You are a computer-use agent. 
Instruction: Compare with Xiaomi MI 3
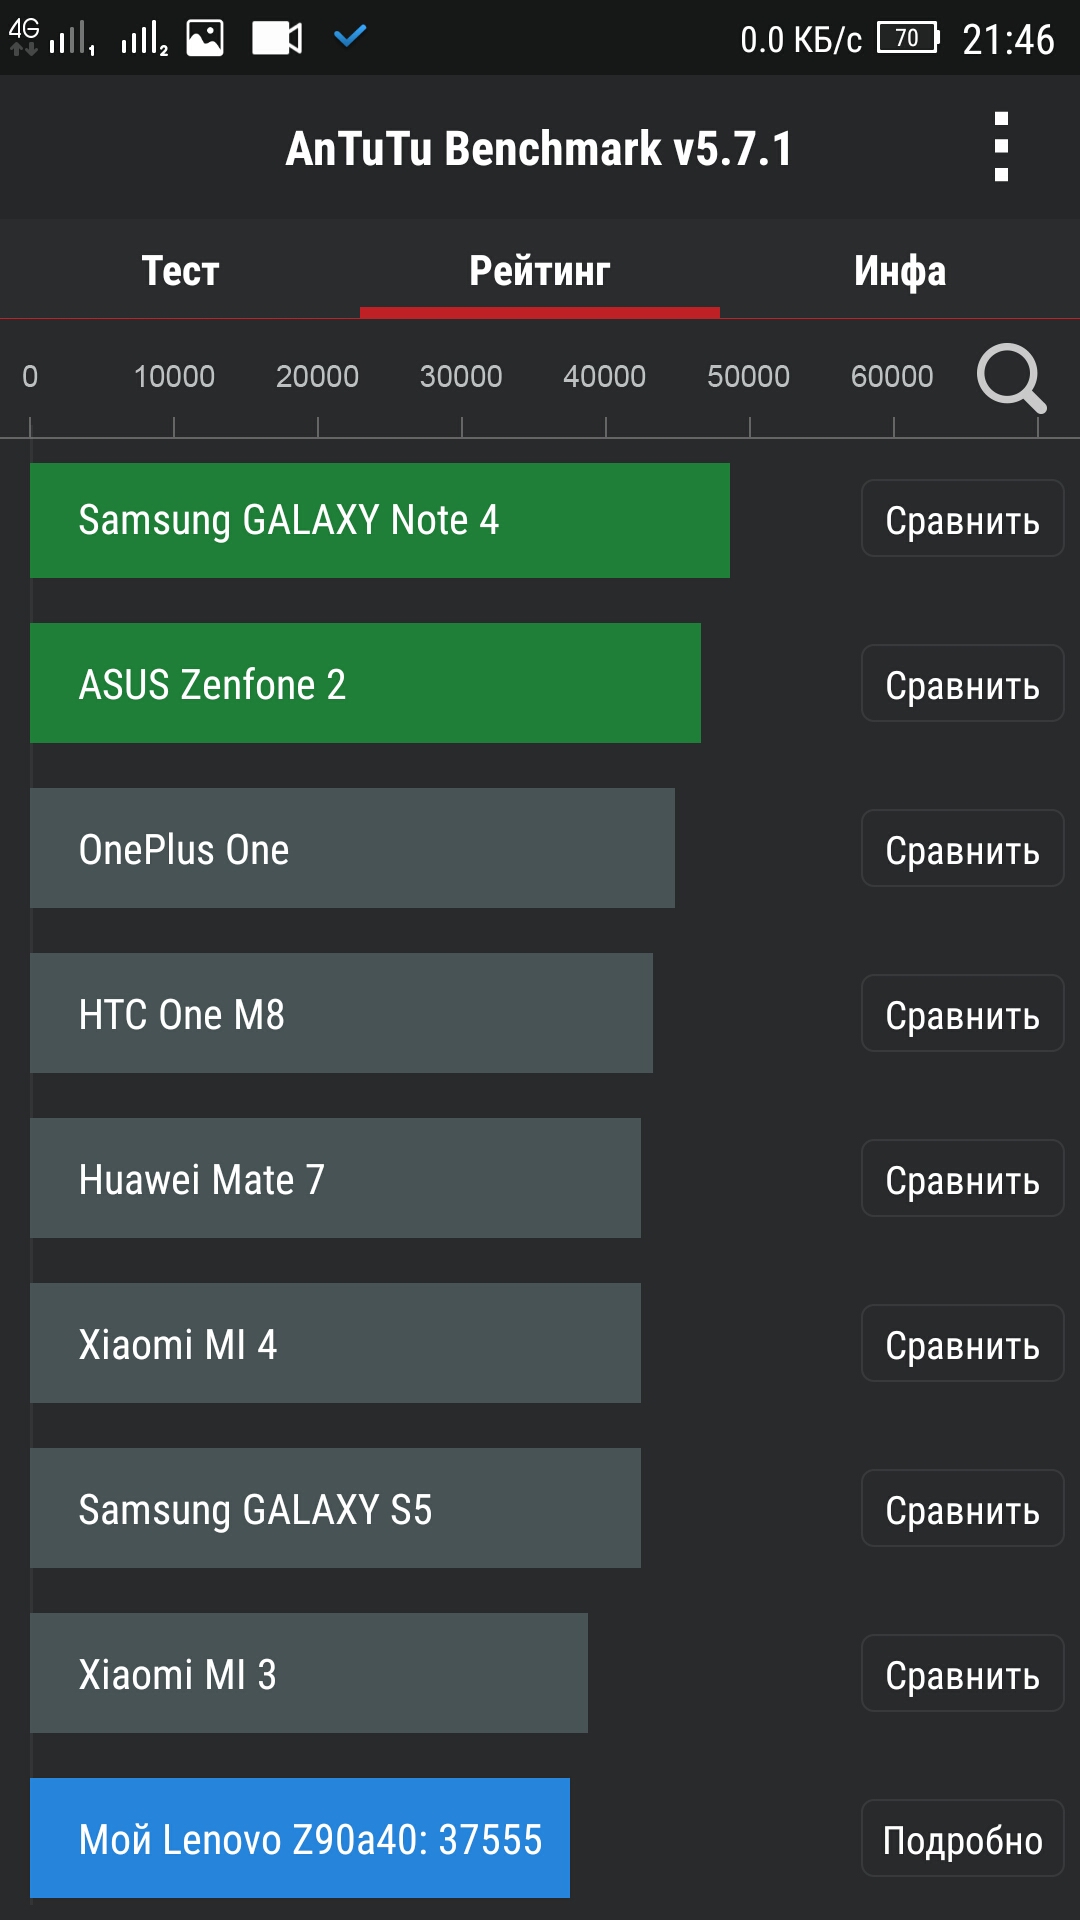pyautogui.click(x=962, y=1673)
